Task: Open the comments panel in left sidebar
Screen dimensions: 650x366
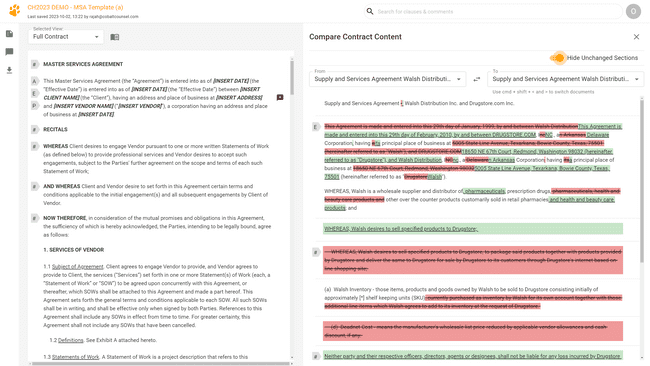Action: pyautogui.click(x=9, y=52)
